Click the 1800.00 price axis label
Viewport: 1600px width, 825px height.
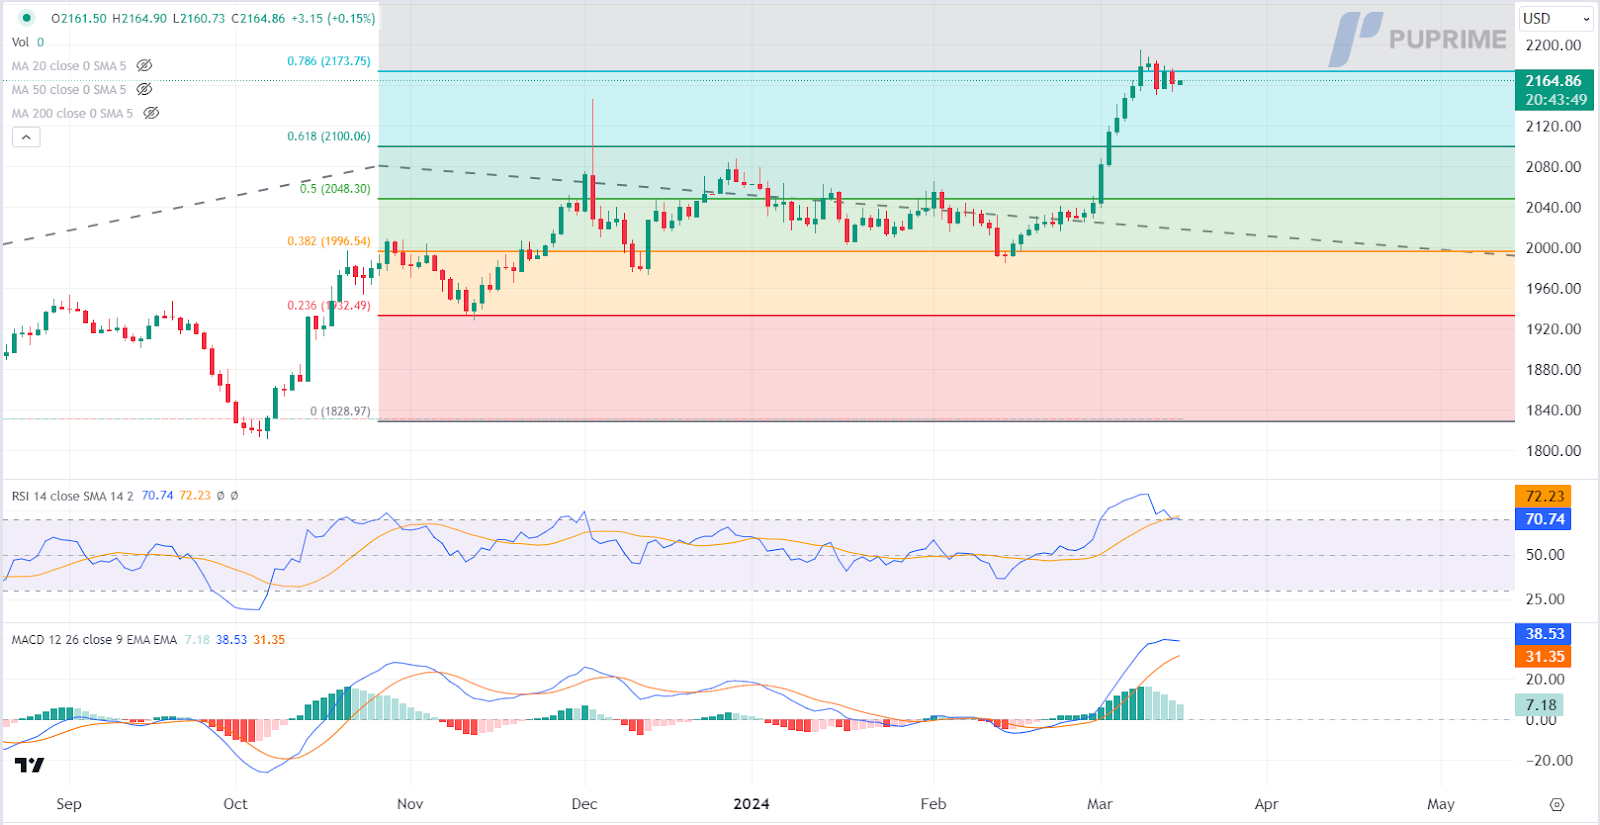(x=1553, y=451)
